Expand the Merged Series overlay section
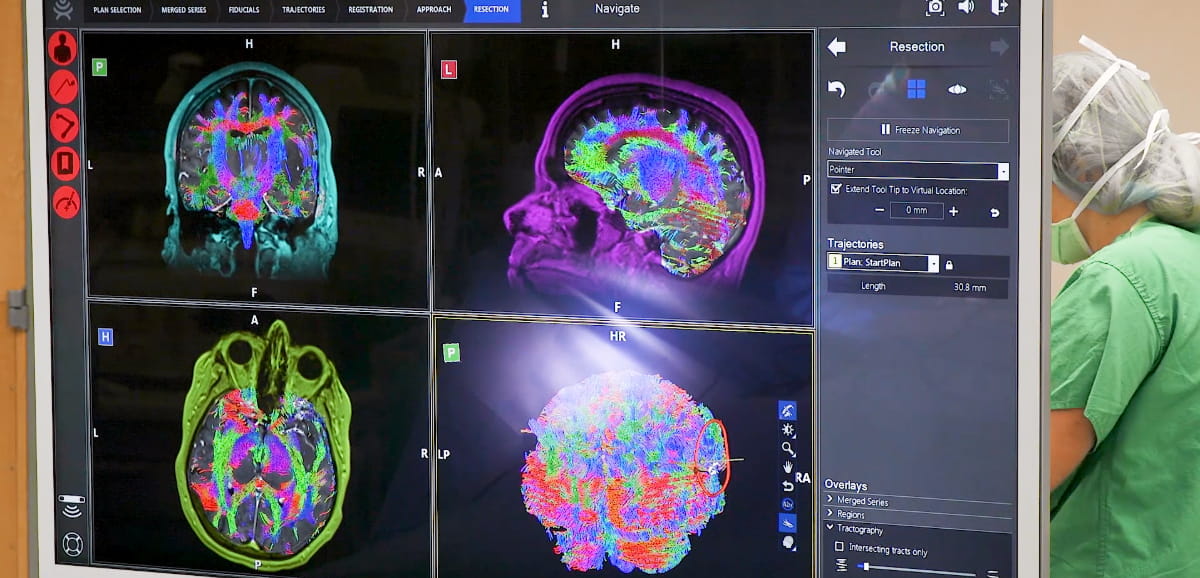Viewport: 1200px width, 578px height. click(829, 501)
